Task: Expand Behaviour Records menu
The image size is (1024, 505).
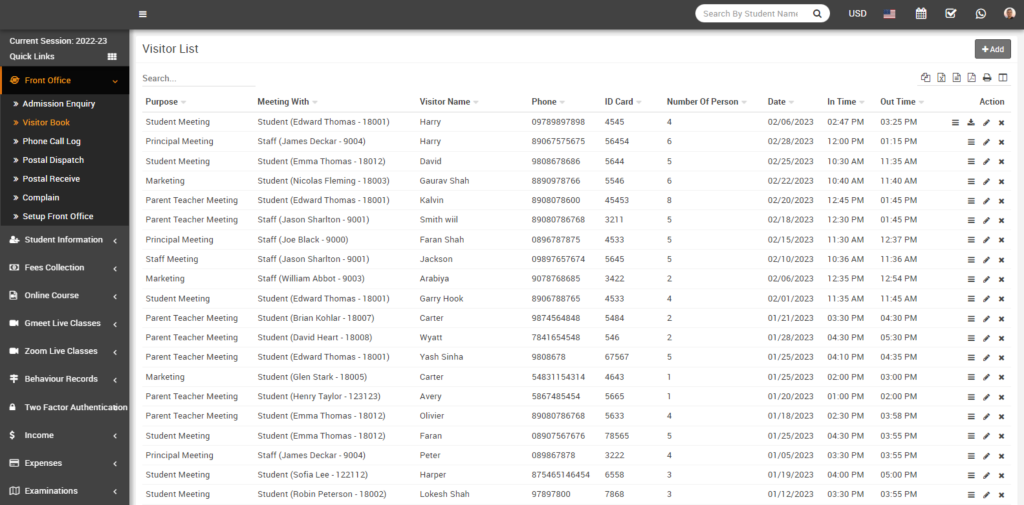Action: 65,379
